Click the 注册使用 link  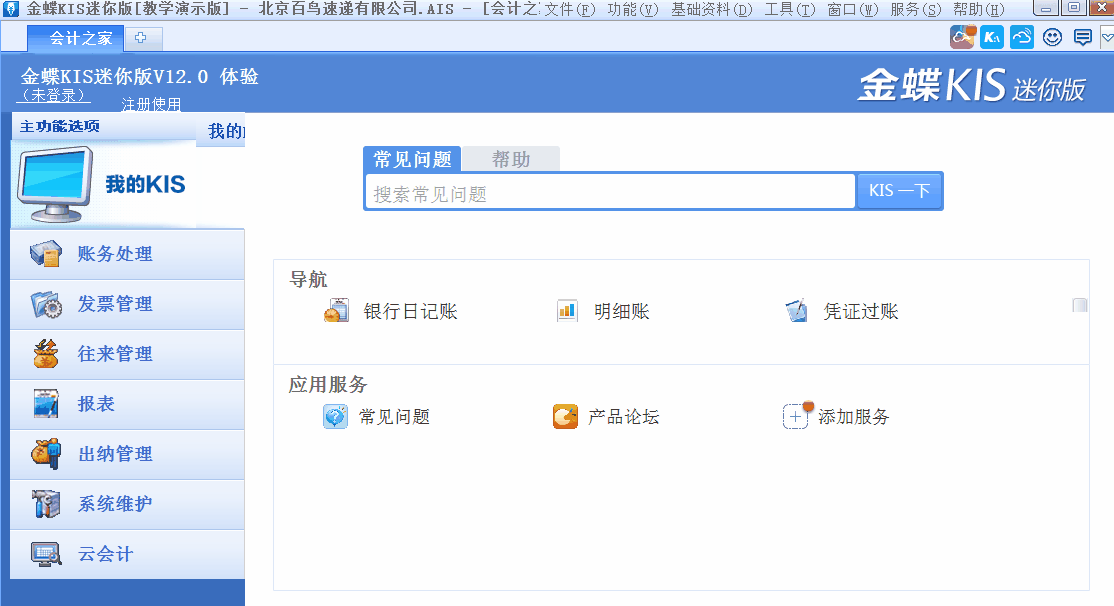pyautogui.click(x=150, y=103)
